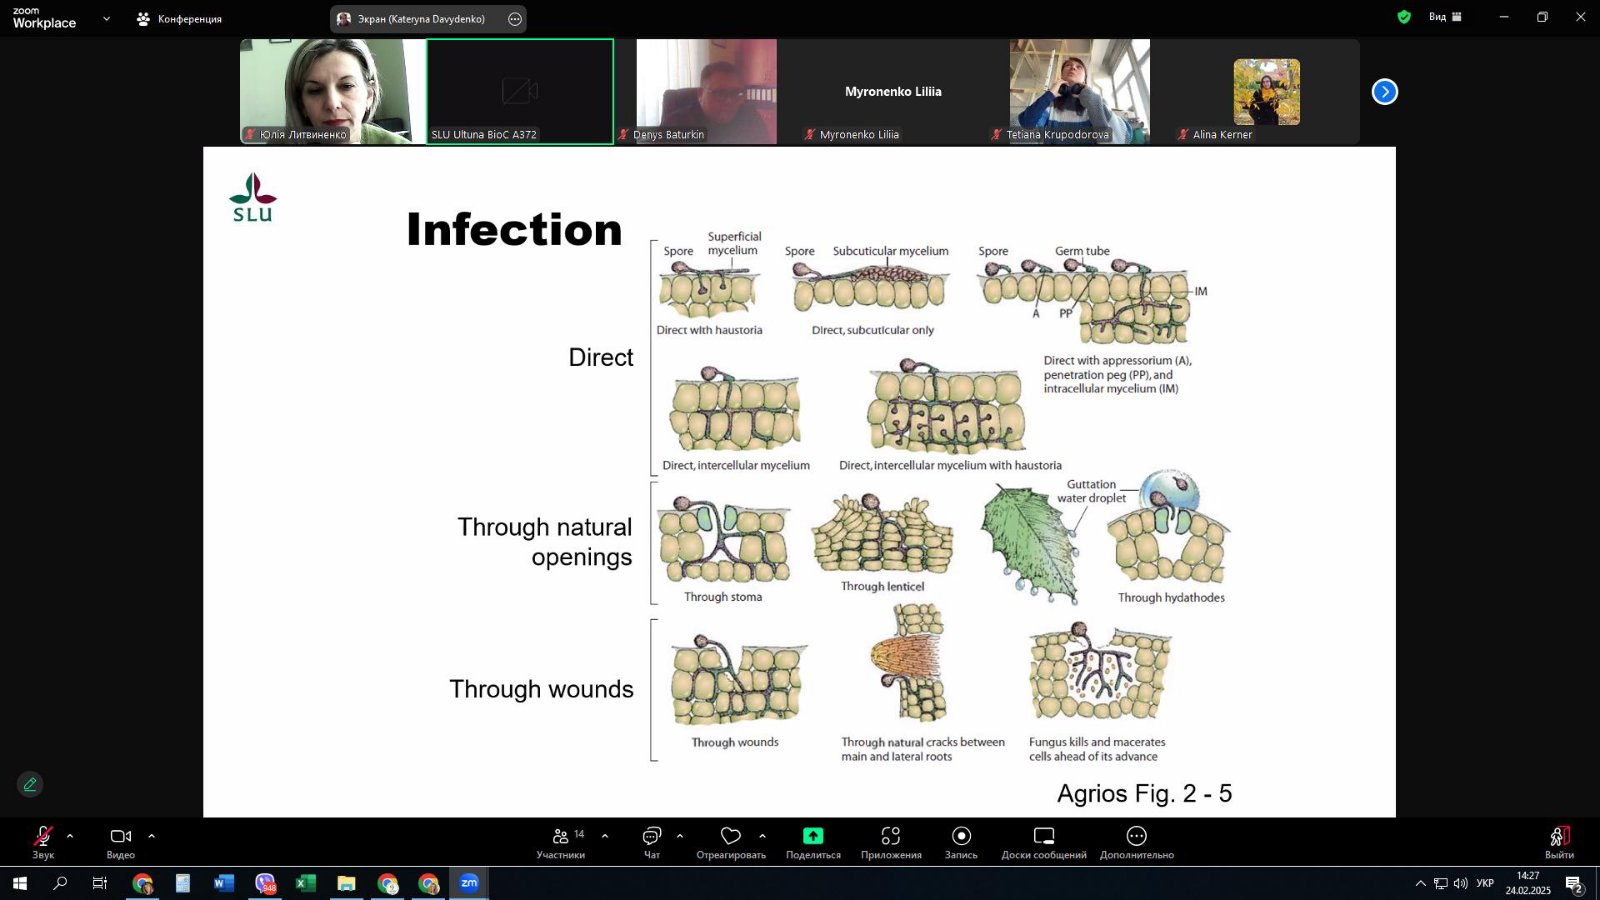Image resolution: width=1600 pixels, height=900 pixels.
Task: Open Word from taskbar
Action: pos(224,883)
